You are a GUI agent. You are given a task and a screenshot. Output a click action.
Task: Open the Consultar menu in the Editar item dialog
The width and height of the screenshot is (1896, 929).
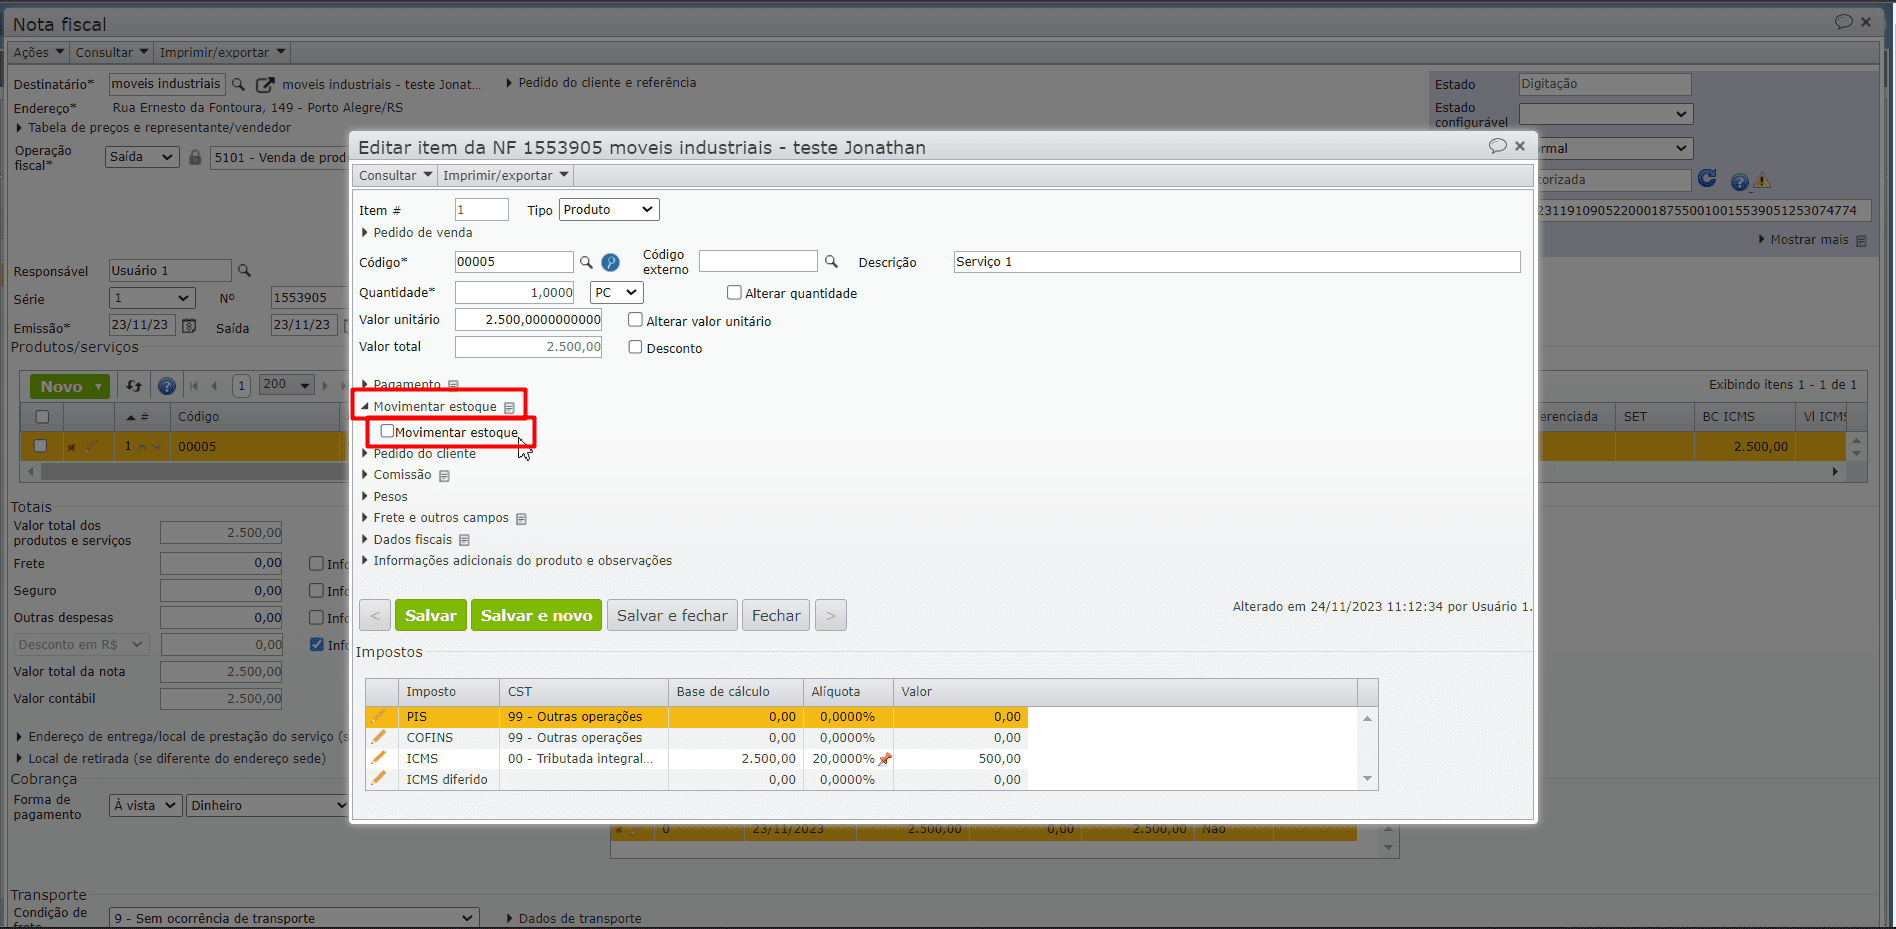click(x=395, y=176)
